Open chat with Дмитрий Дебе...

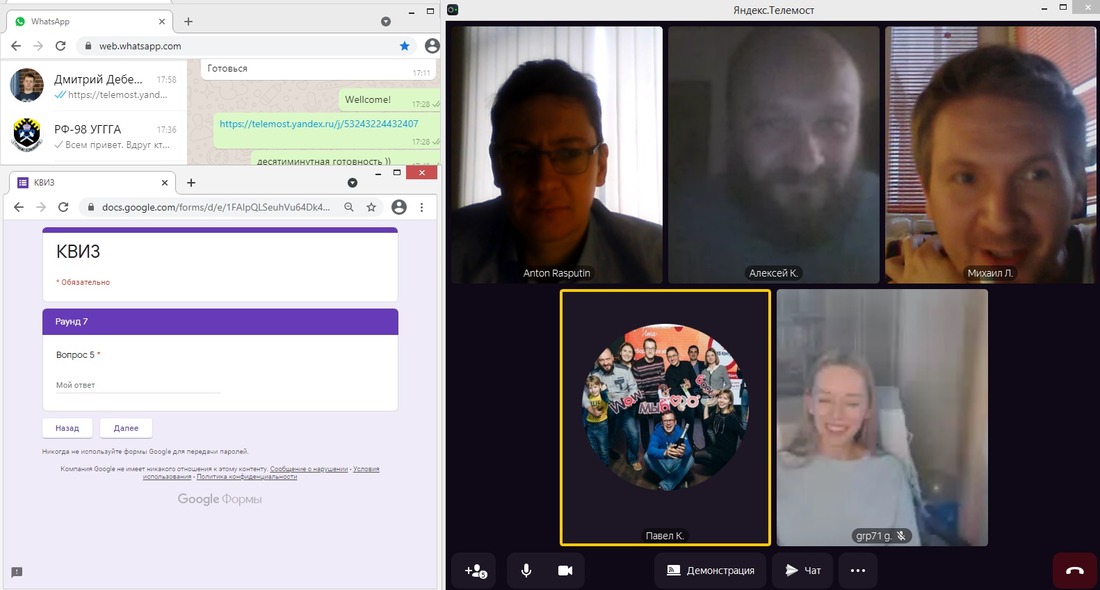coord(94,86)
